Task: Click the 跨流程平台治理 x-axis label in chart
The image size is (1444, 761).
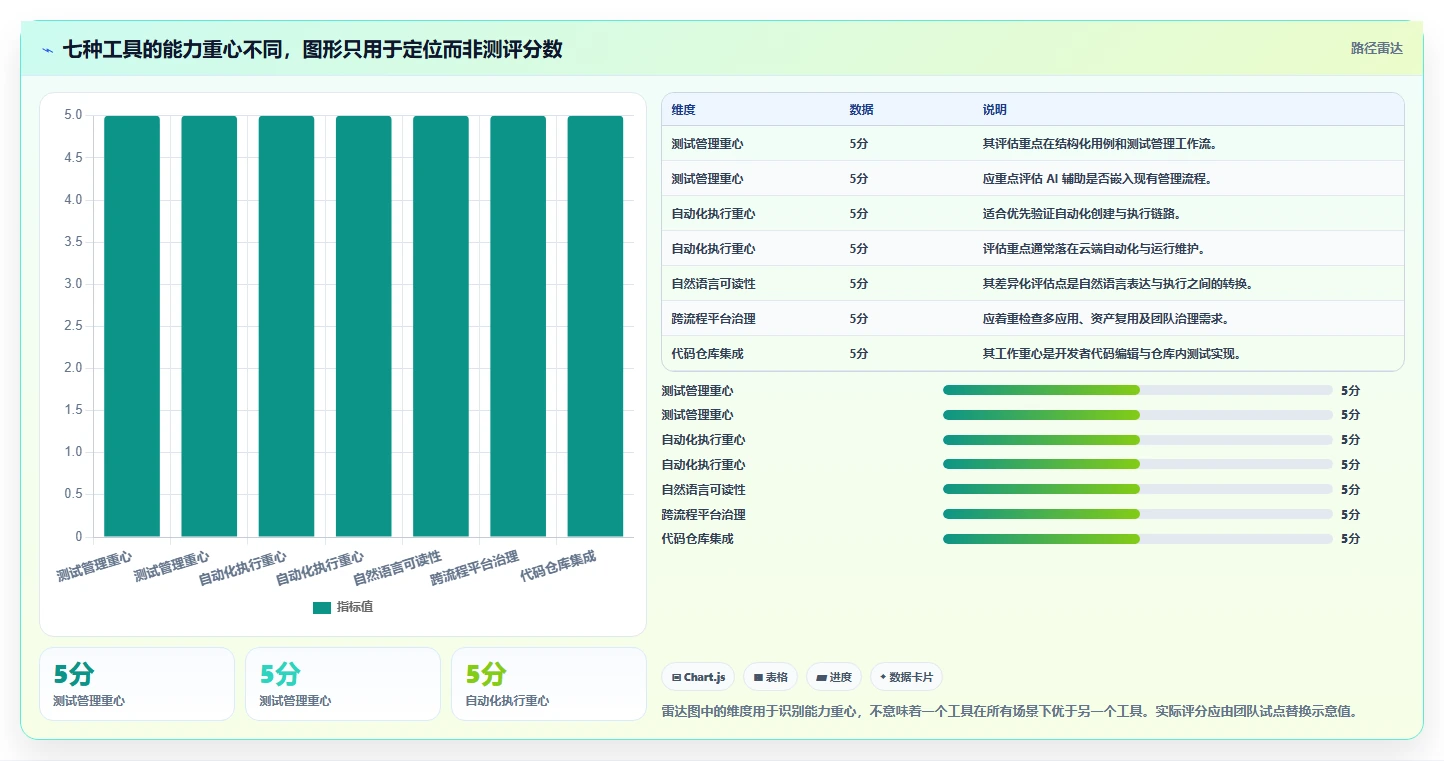Action: (x=475, y=568)
